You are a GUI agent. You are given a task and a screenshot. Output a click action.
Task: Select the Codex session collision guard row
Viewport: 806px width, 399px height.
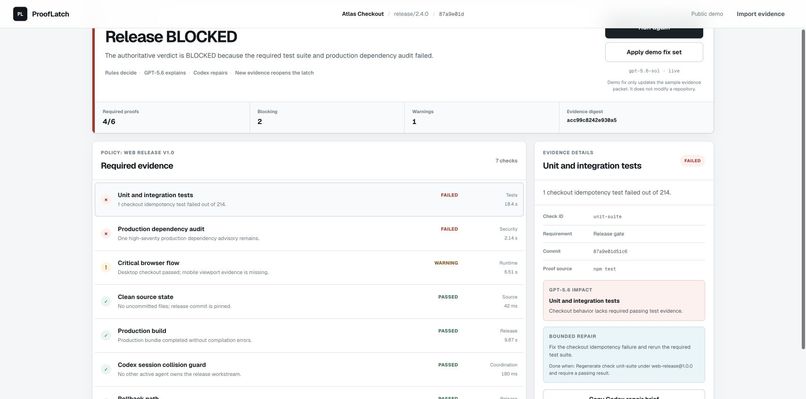309,369
